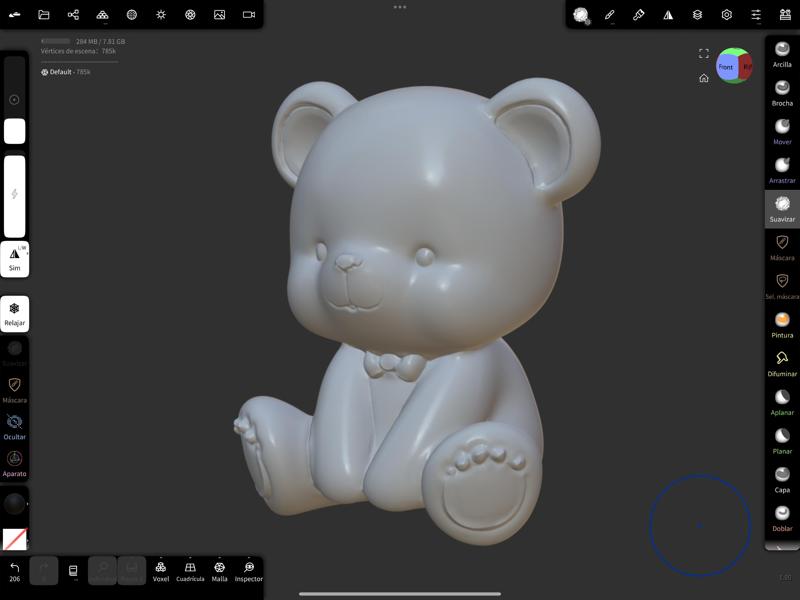
Task: Select the Sel. máscara tool
Action: [782, 287]
